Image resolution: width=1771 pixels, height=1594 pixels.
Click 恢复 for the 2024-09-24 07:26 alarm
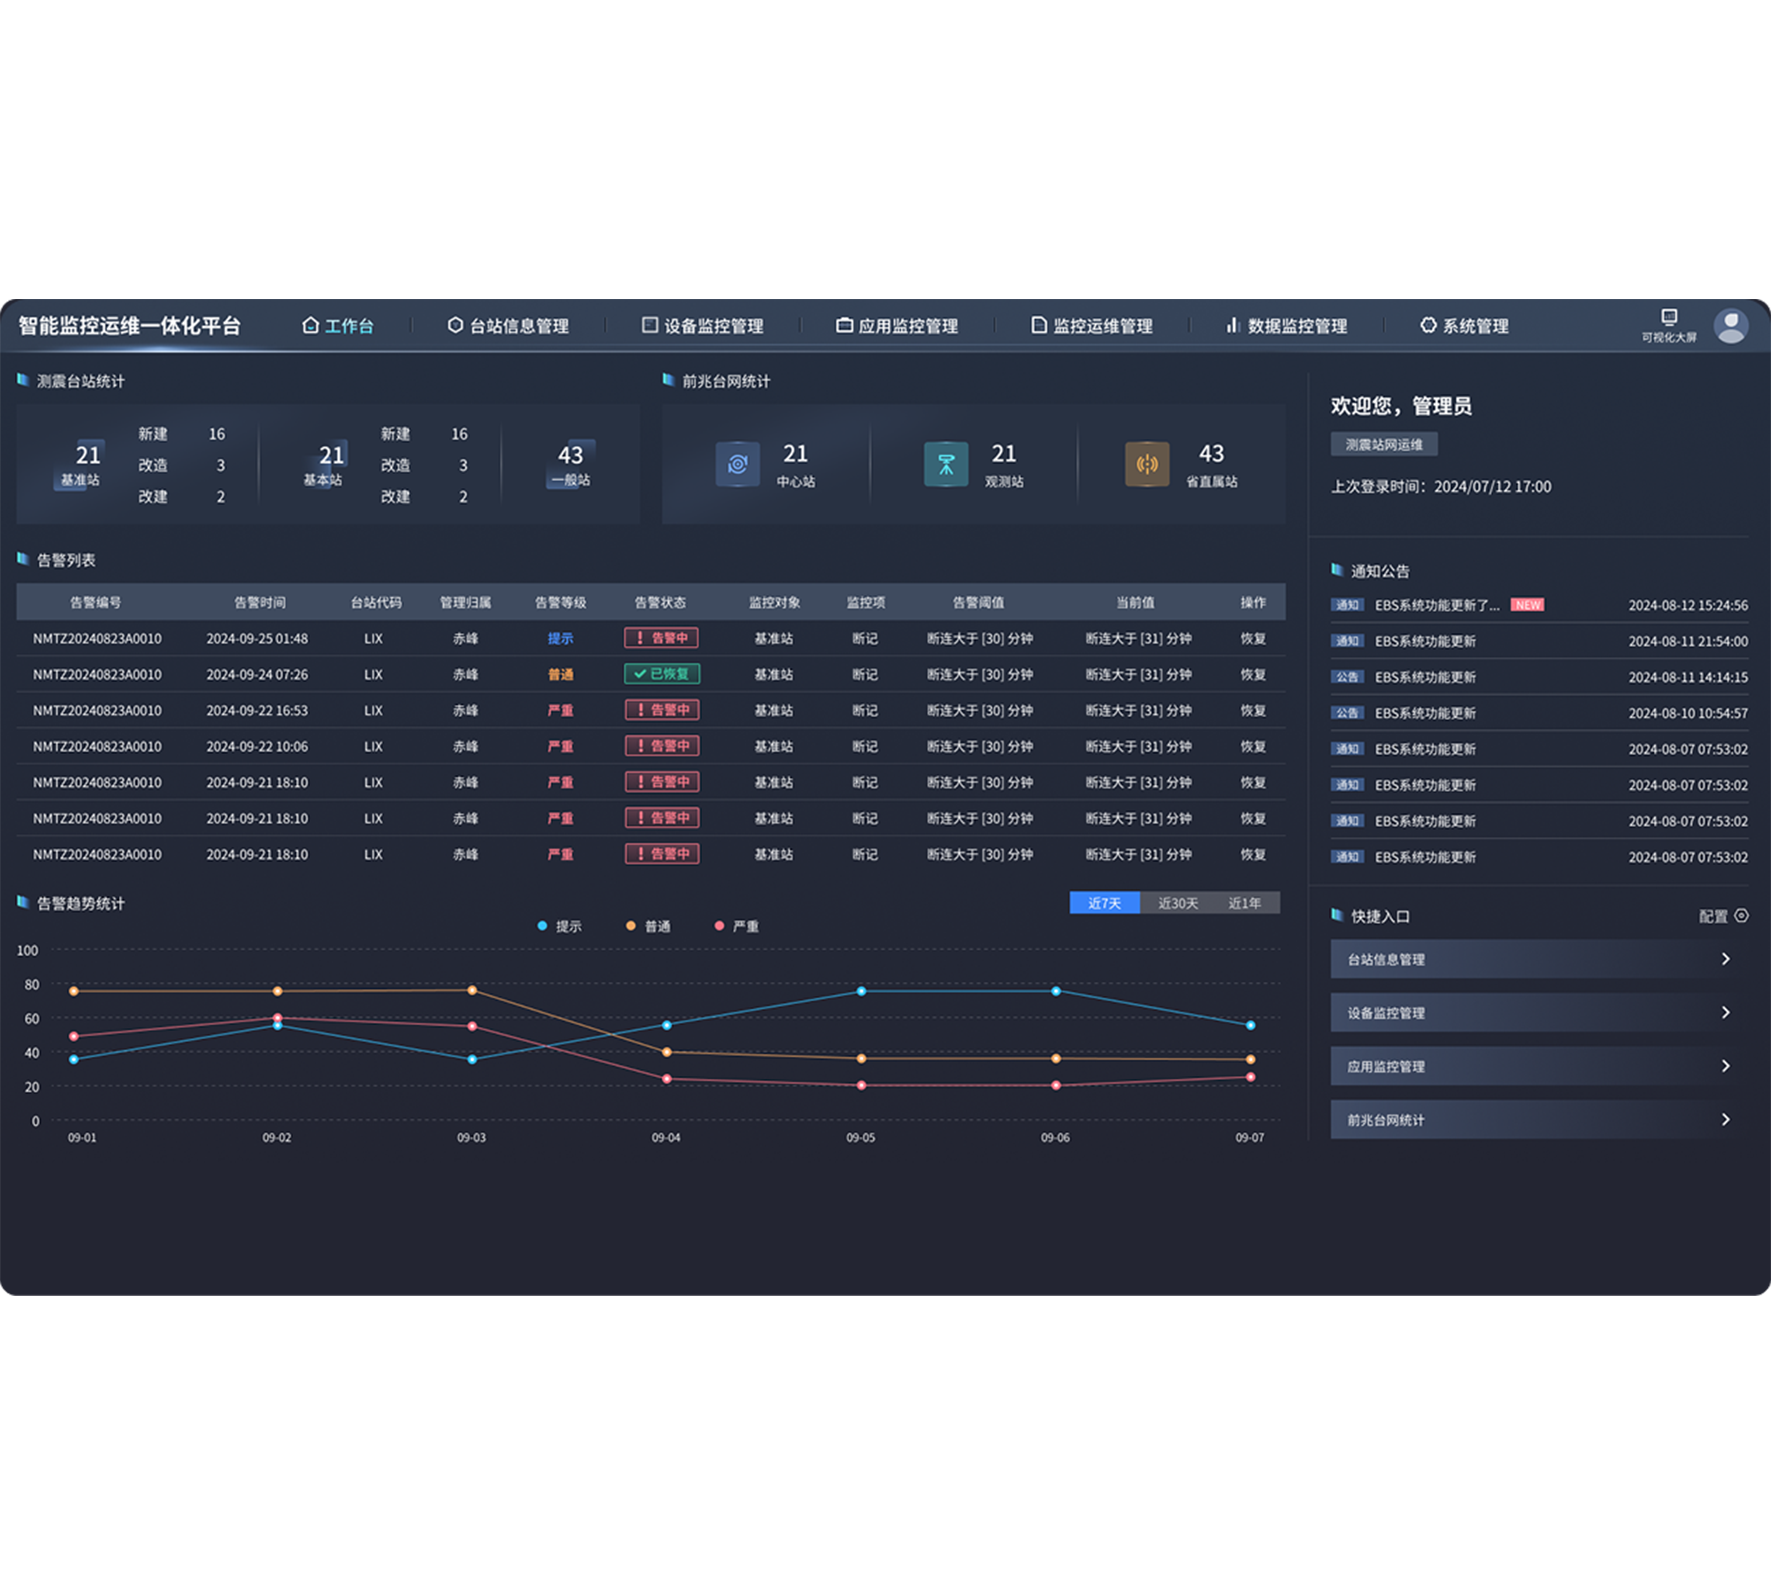[x=1253, y=674]
